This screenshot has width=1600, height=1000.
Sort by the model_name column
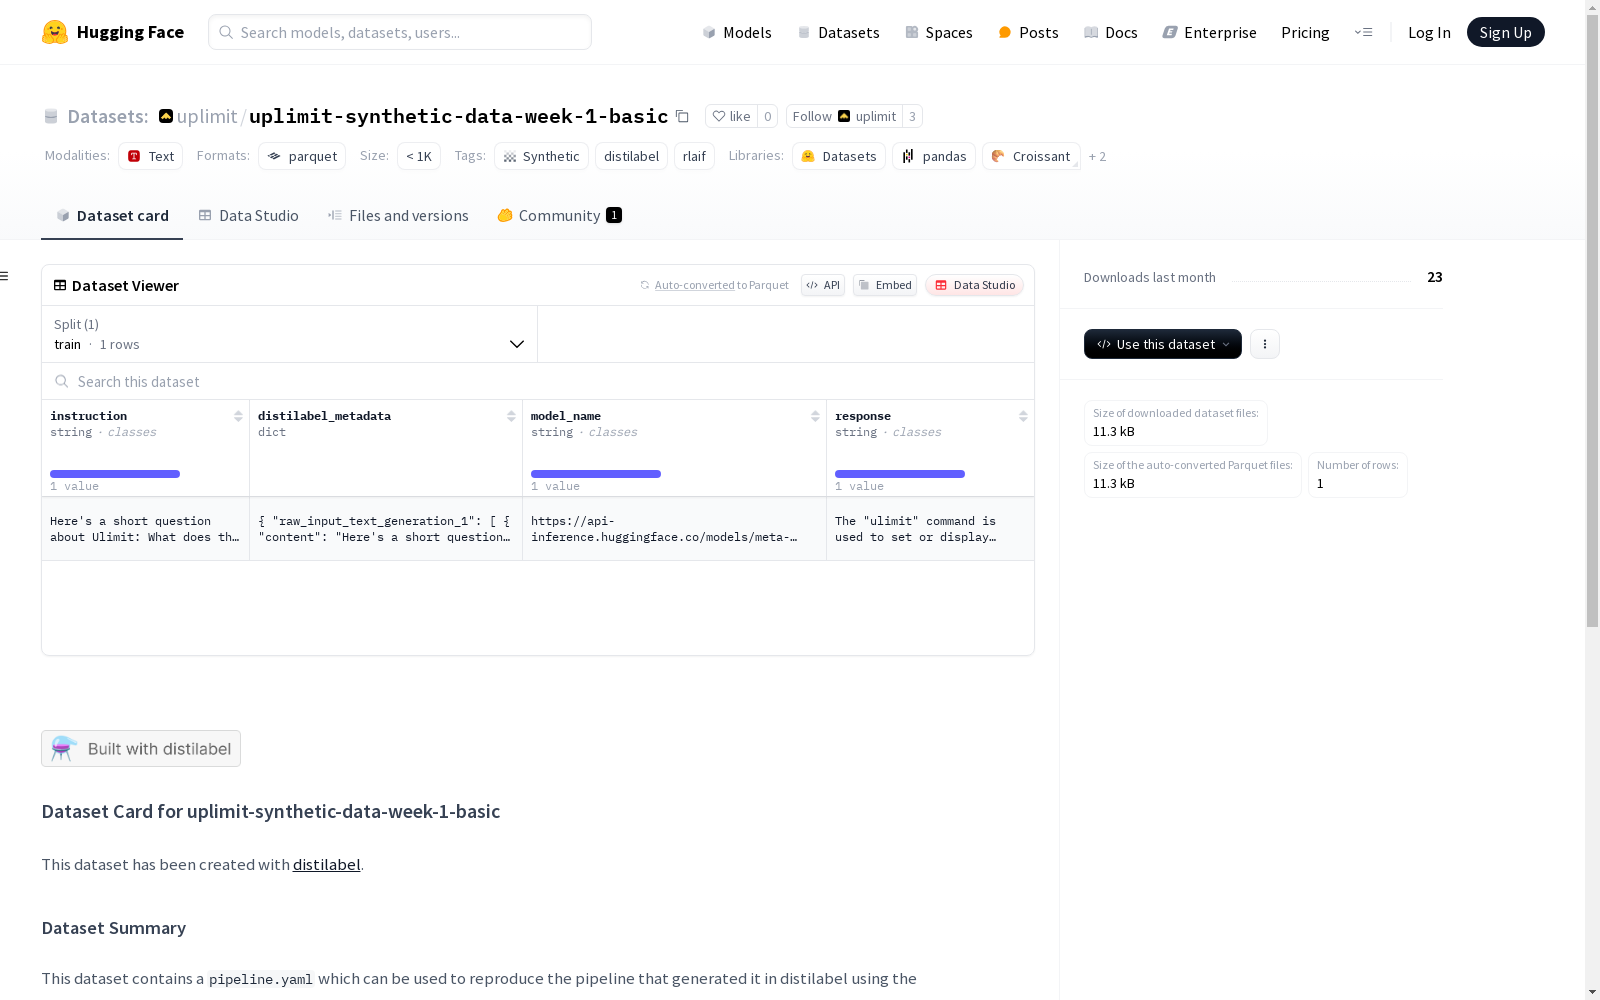815,416
